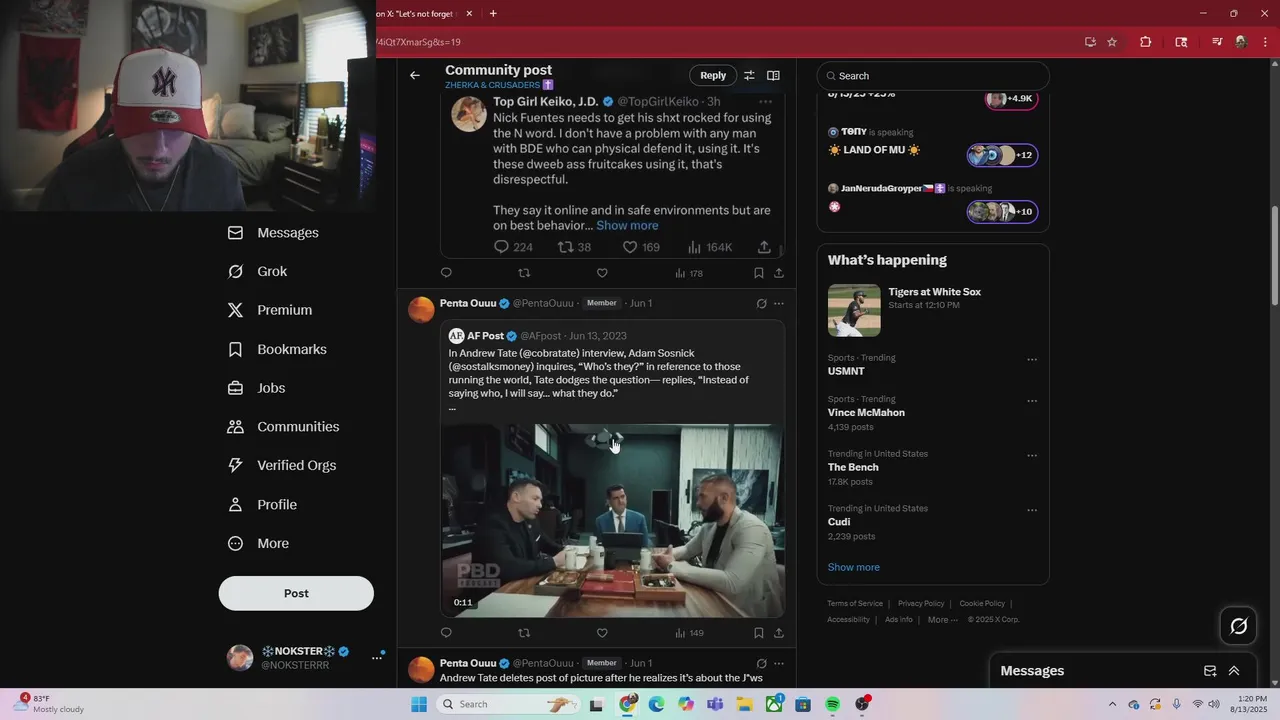Like the post with 178 views

click(x=602, y=273)
